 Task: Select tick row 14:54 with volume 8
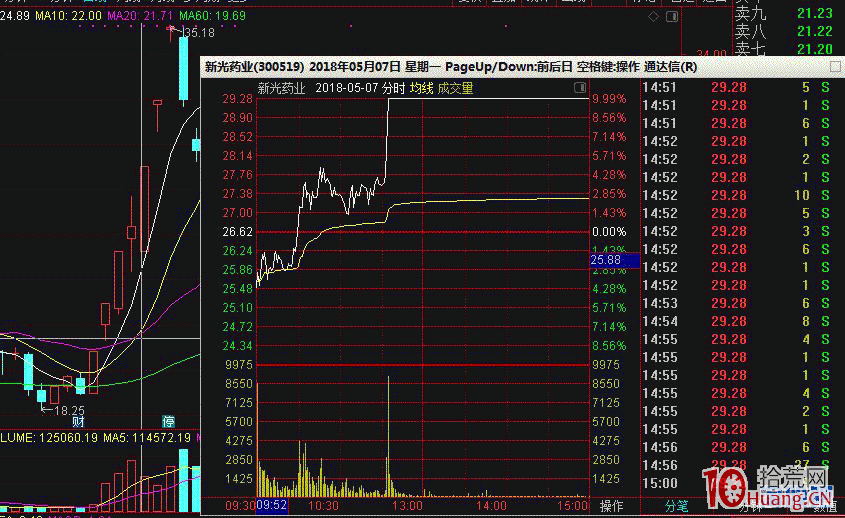click(x=737, y=321)
